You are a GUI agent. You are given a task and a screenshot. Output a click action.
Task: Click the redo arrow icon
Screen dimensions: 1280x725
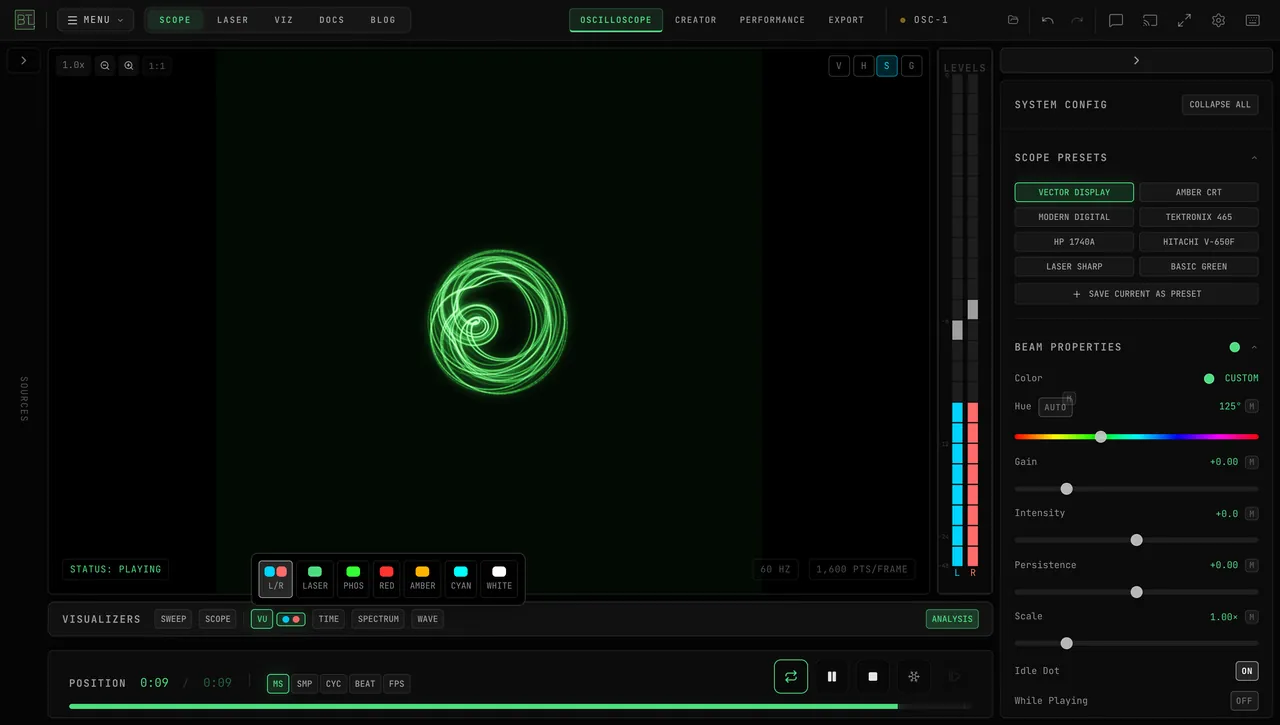1077,20
